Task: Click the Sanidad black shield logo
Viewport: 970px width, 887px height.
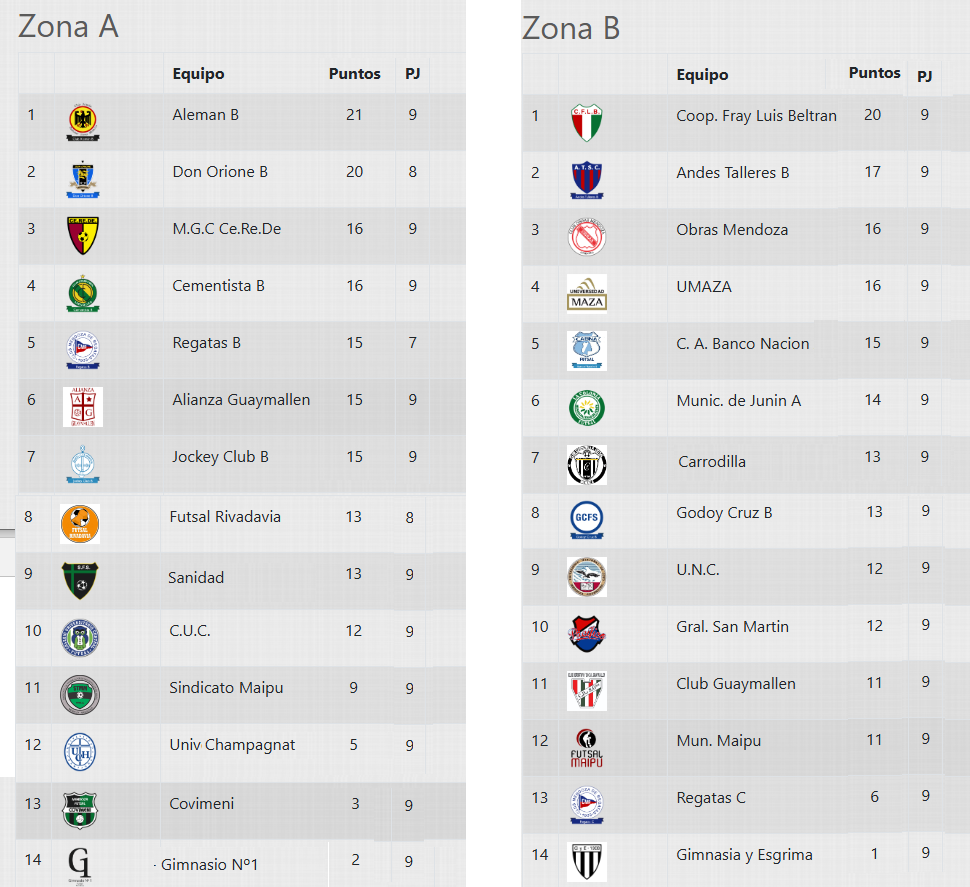Action: (x=80, y=580)
